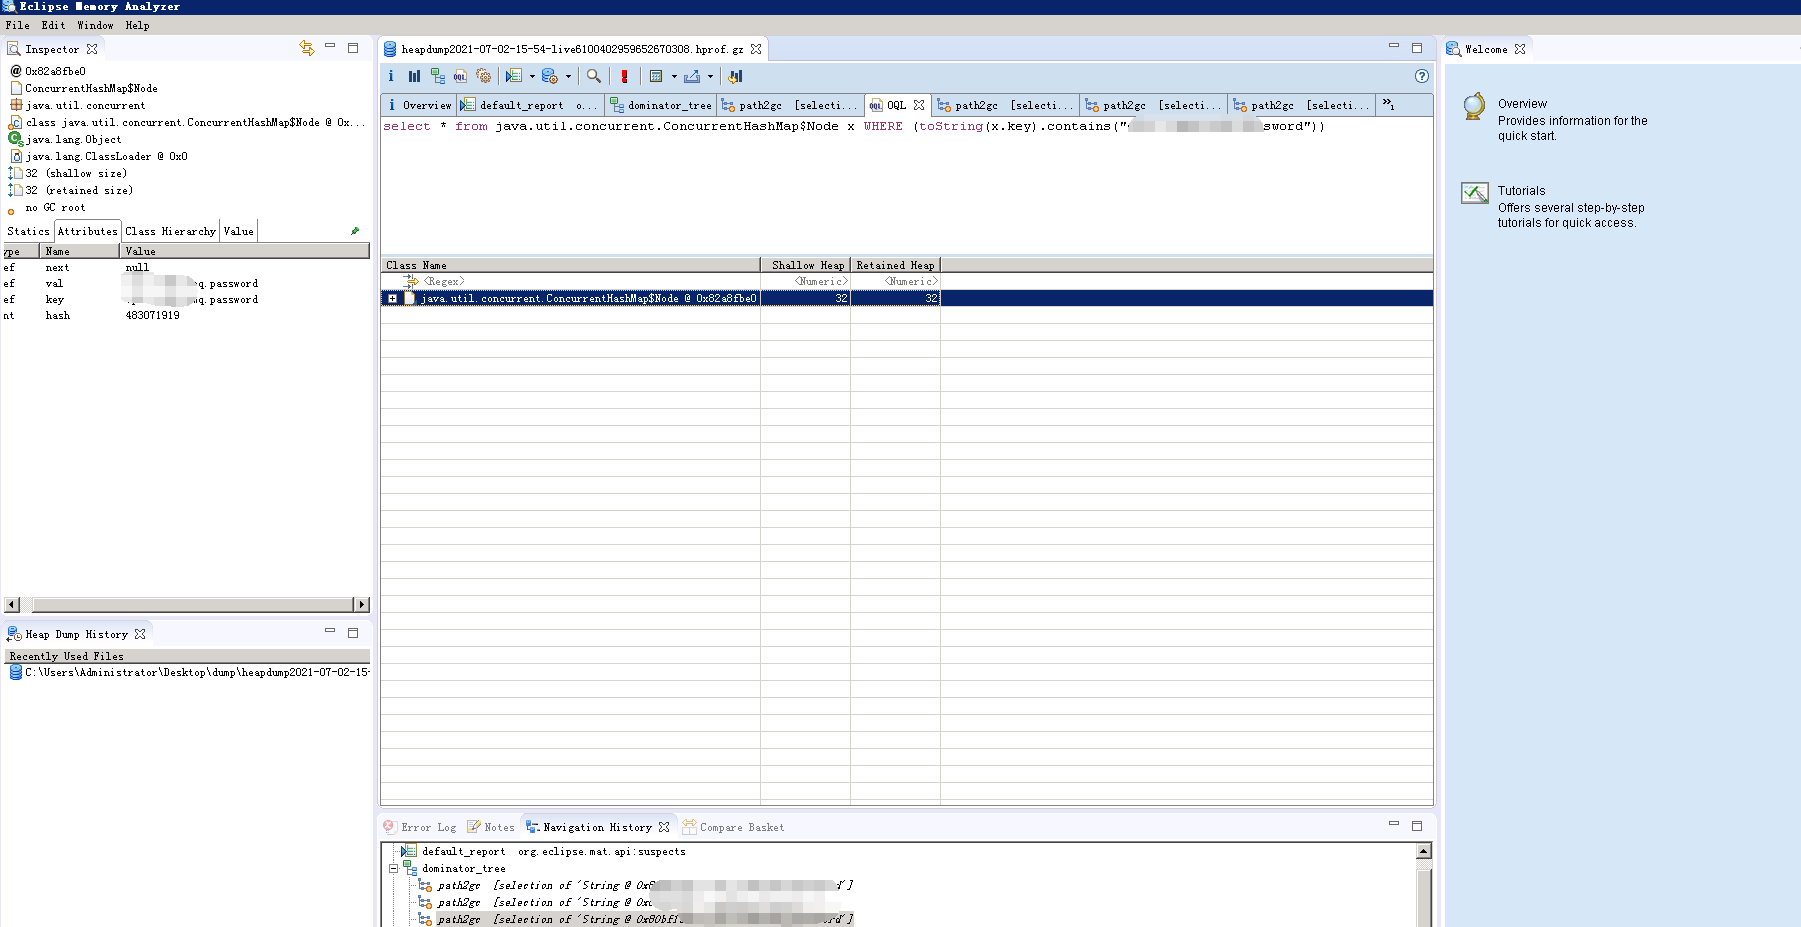Click the Inspector horizontal scrollbar right arrow
The height and width of the screenshot is (927, 1801).
[362, 604]
